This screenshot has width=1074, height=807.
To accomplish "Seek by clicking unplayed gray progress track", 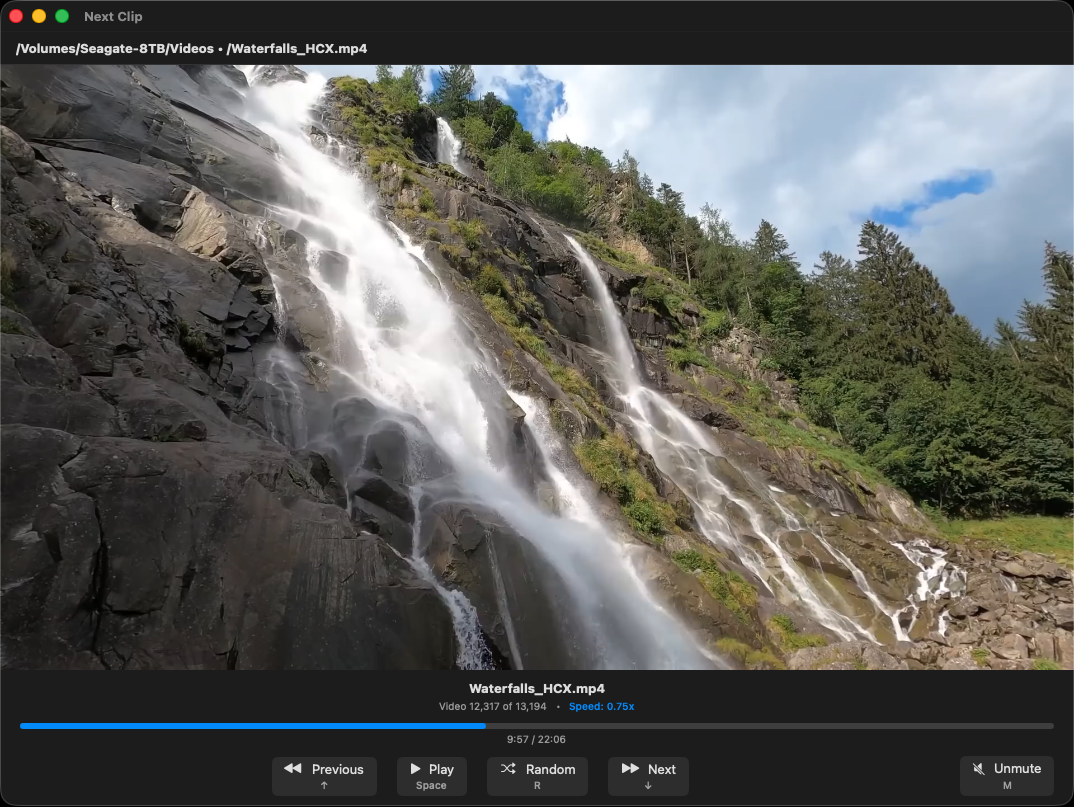I will coord(770,726).
